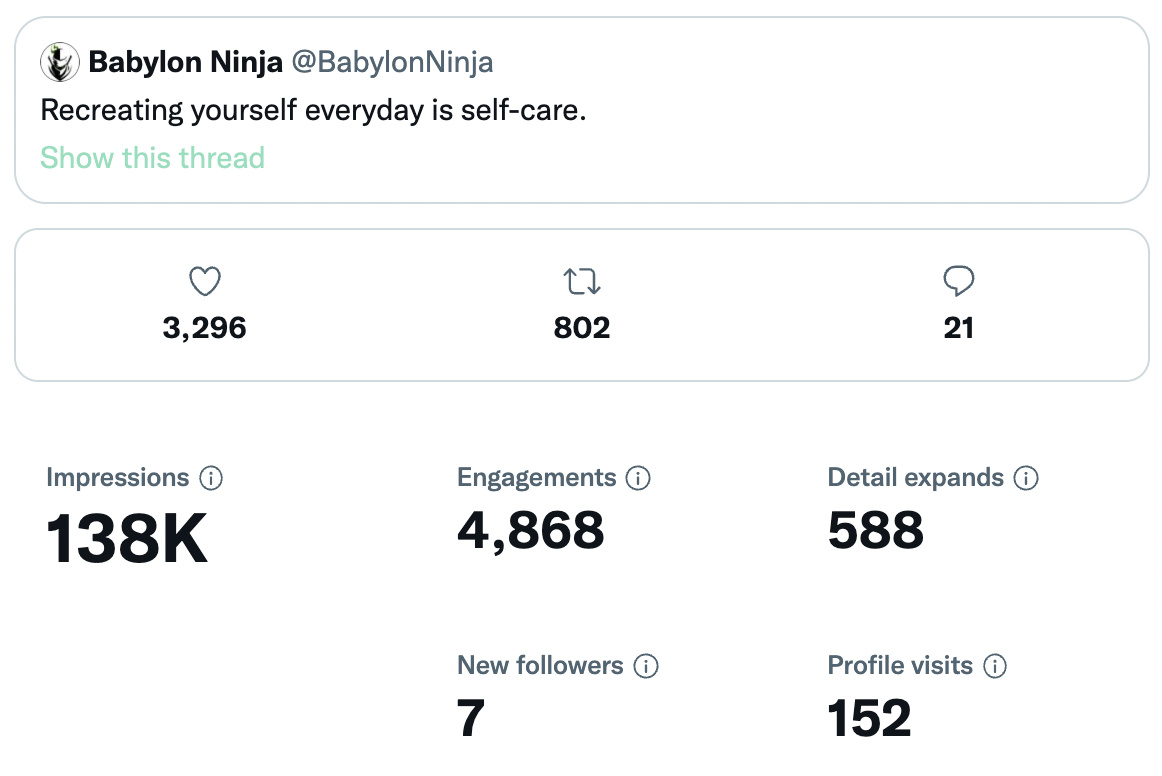This screenshot has width=1162, height=776.
Task: Click the reply speech bubble icon
Action: 958,282
